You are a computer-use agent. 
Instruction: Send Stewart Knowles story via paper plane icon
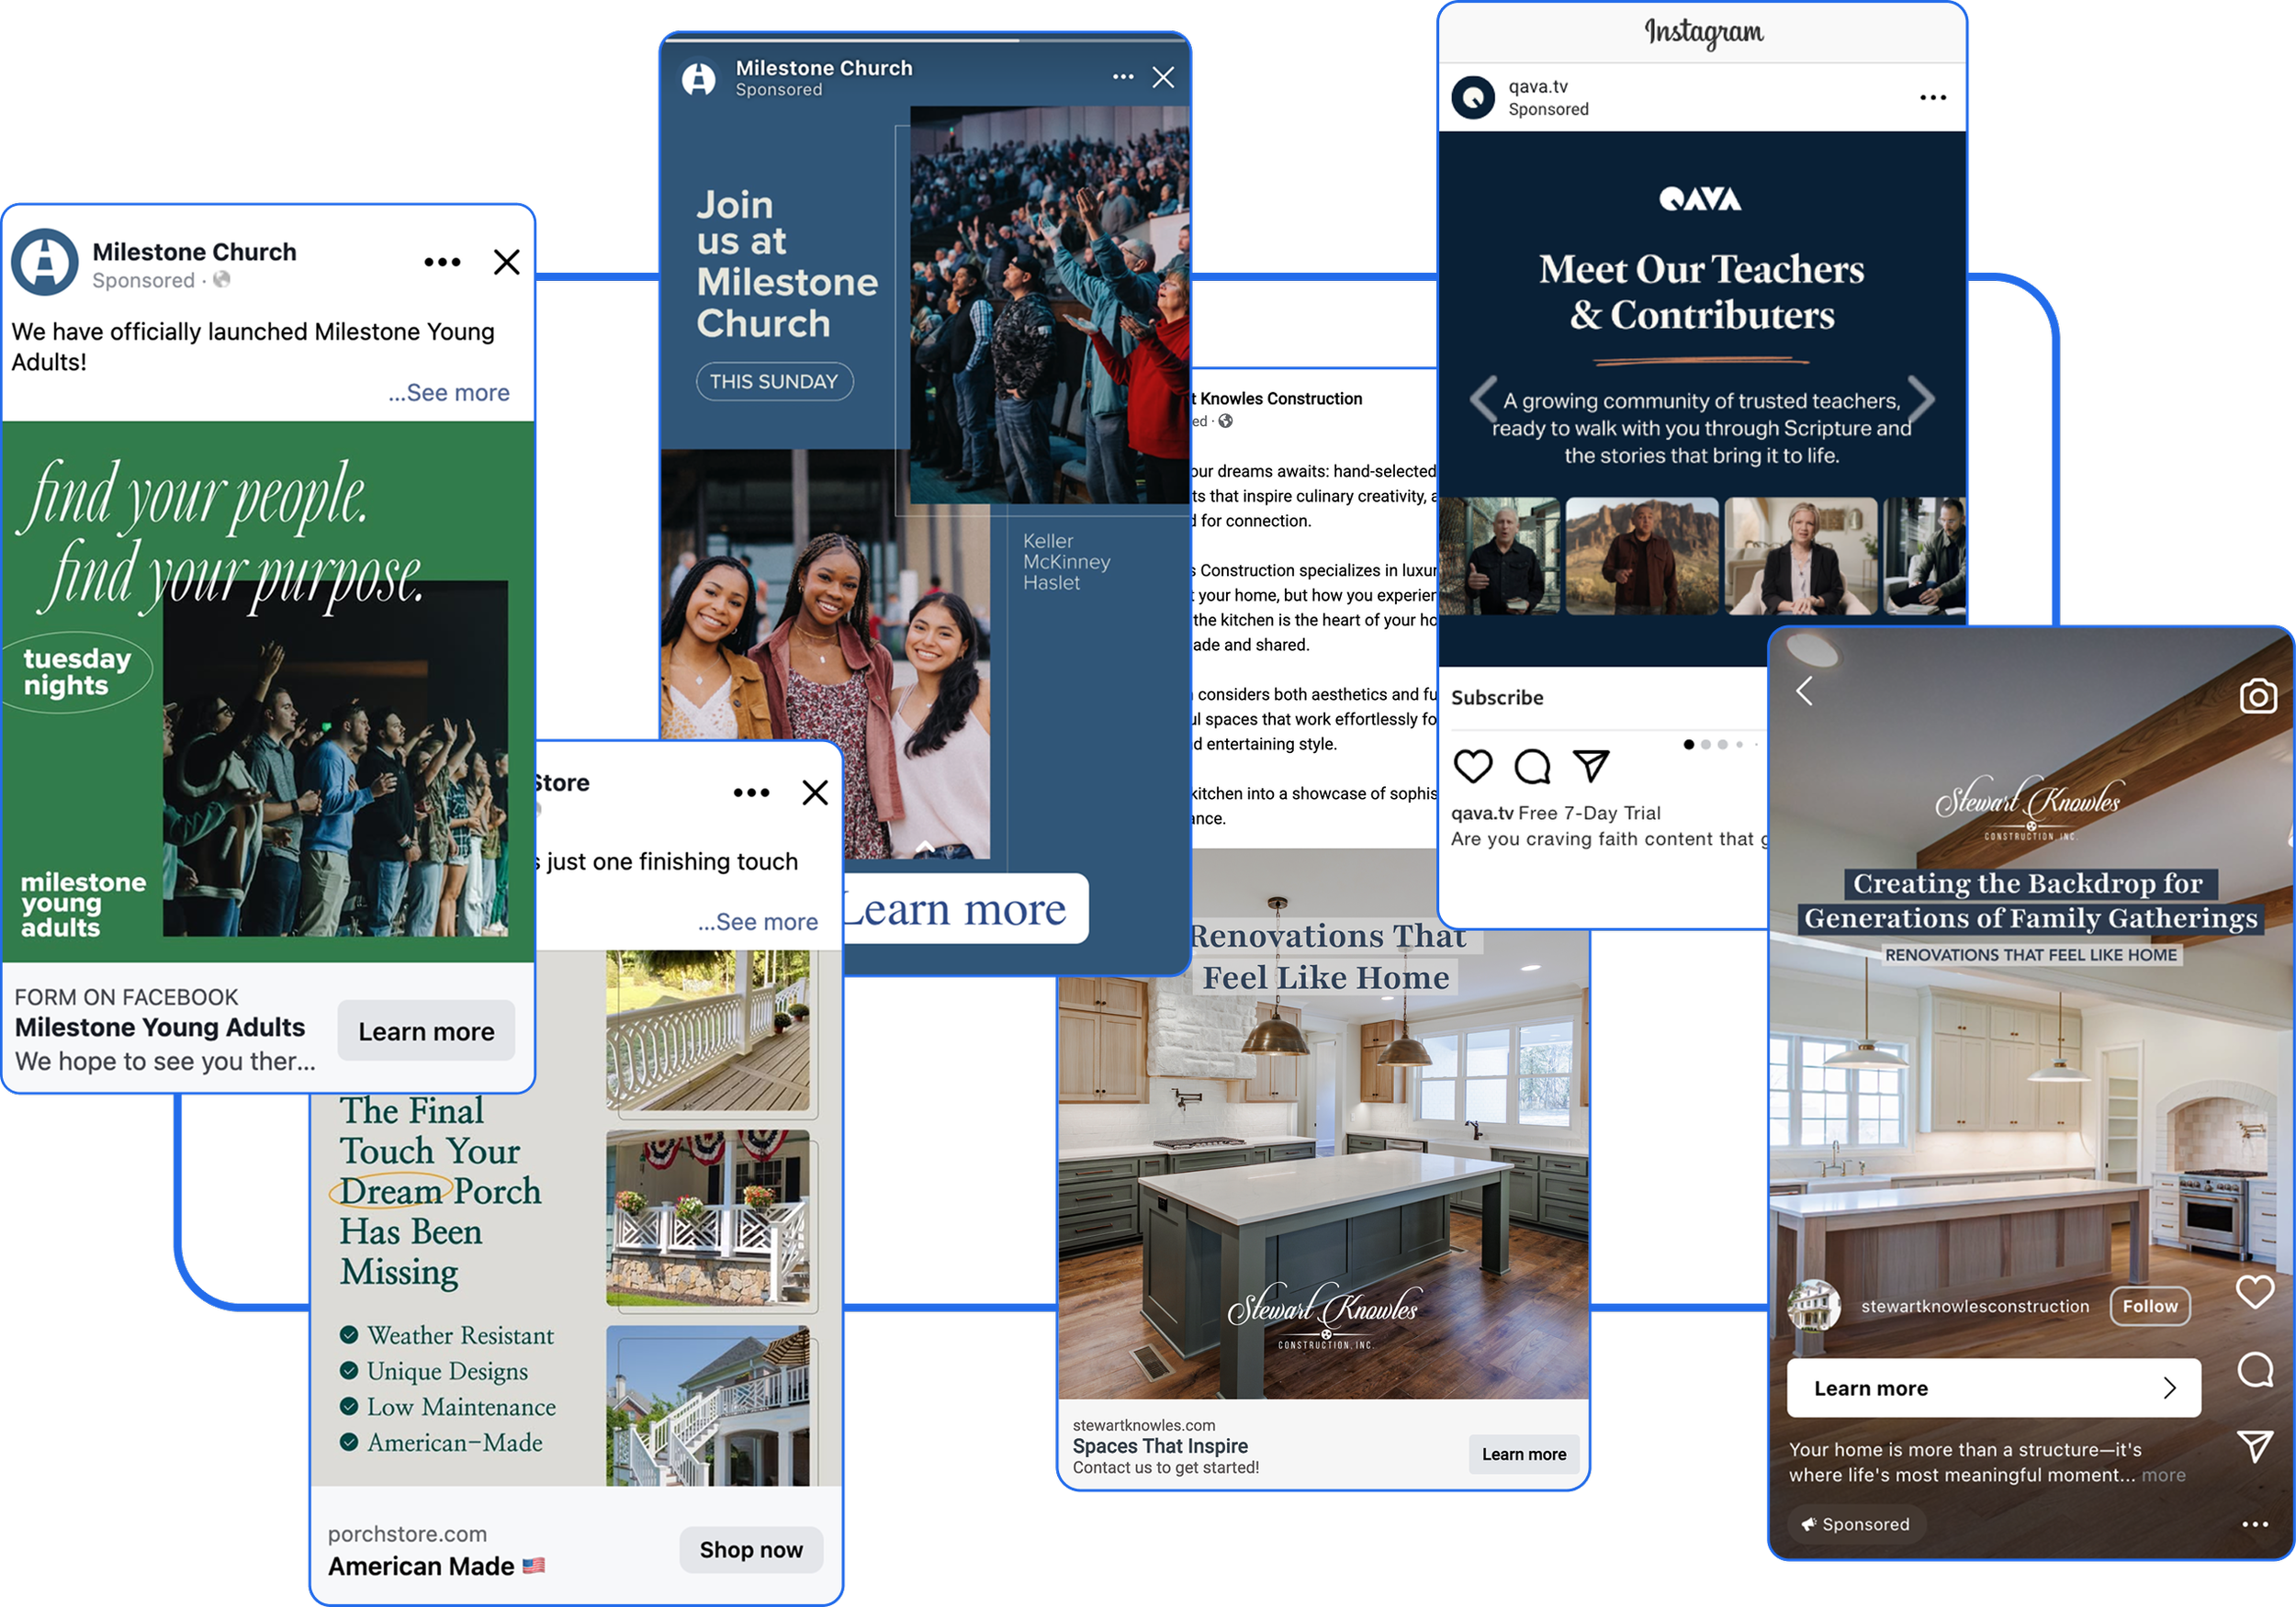[2254, 1446]
